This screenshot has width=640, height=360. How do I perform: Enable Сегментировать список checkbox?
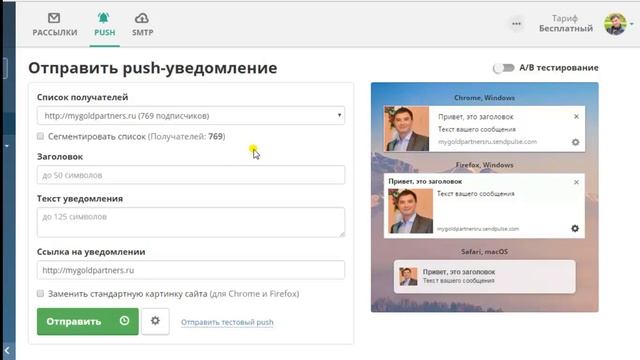[40, 136]
